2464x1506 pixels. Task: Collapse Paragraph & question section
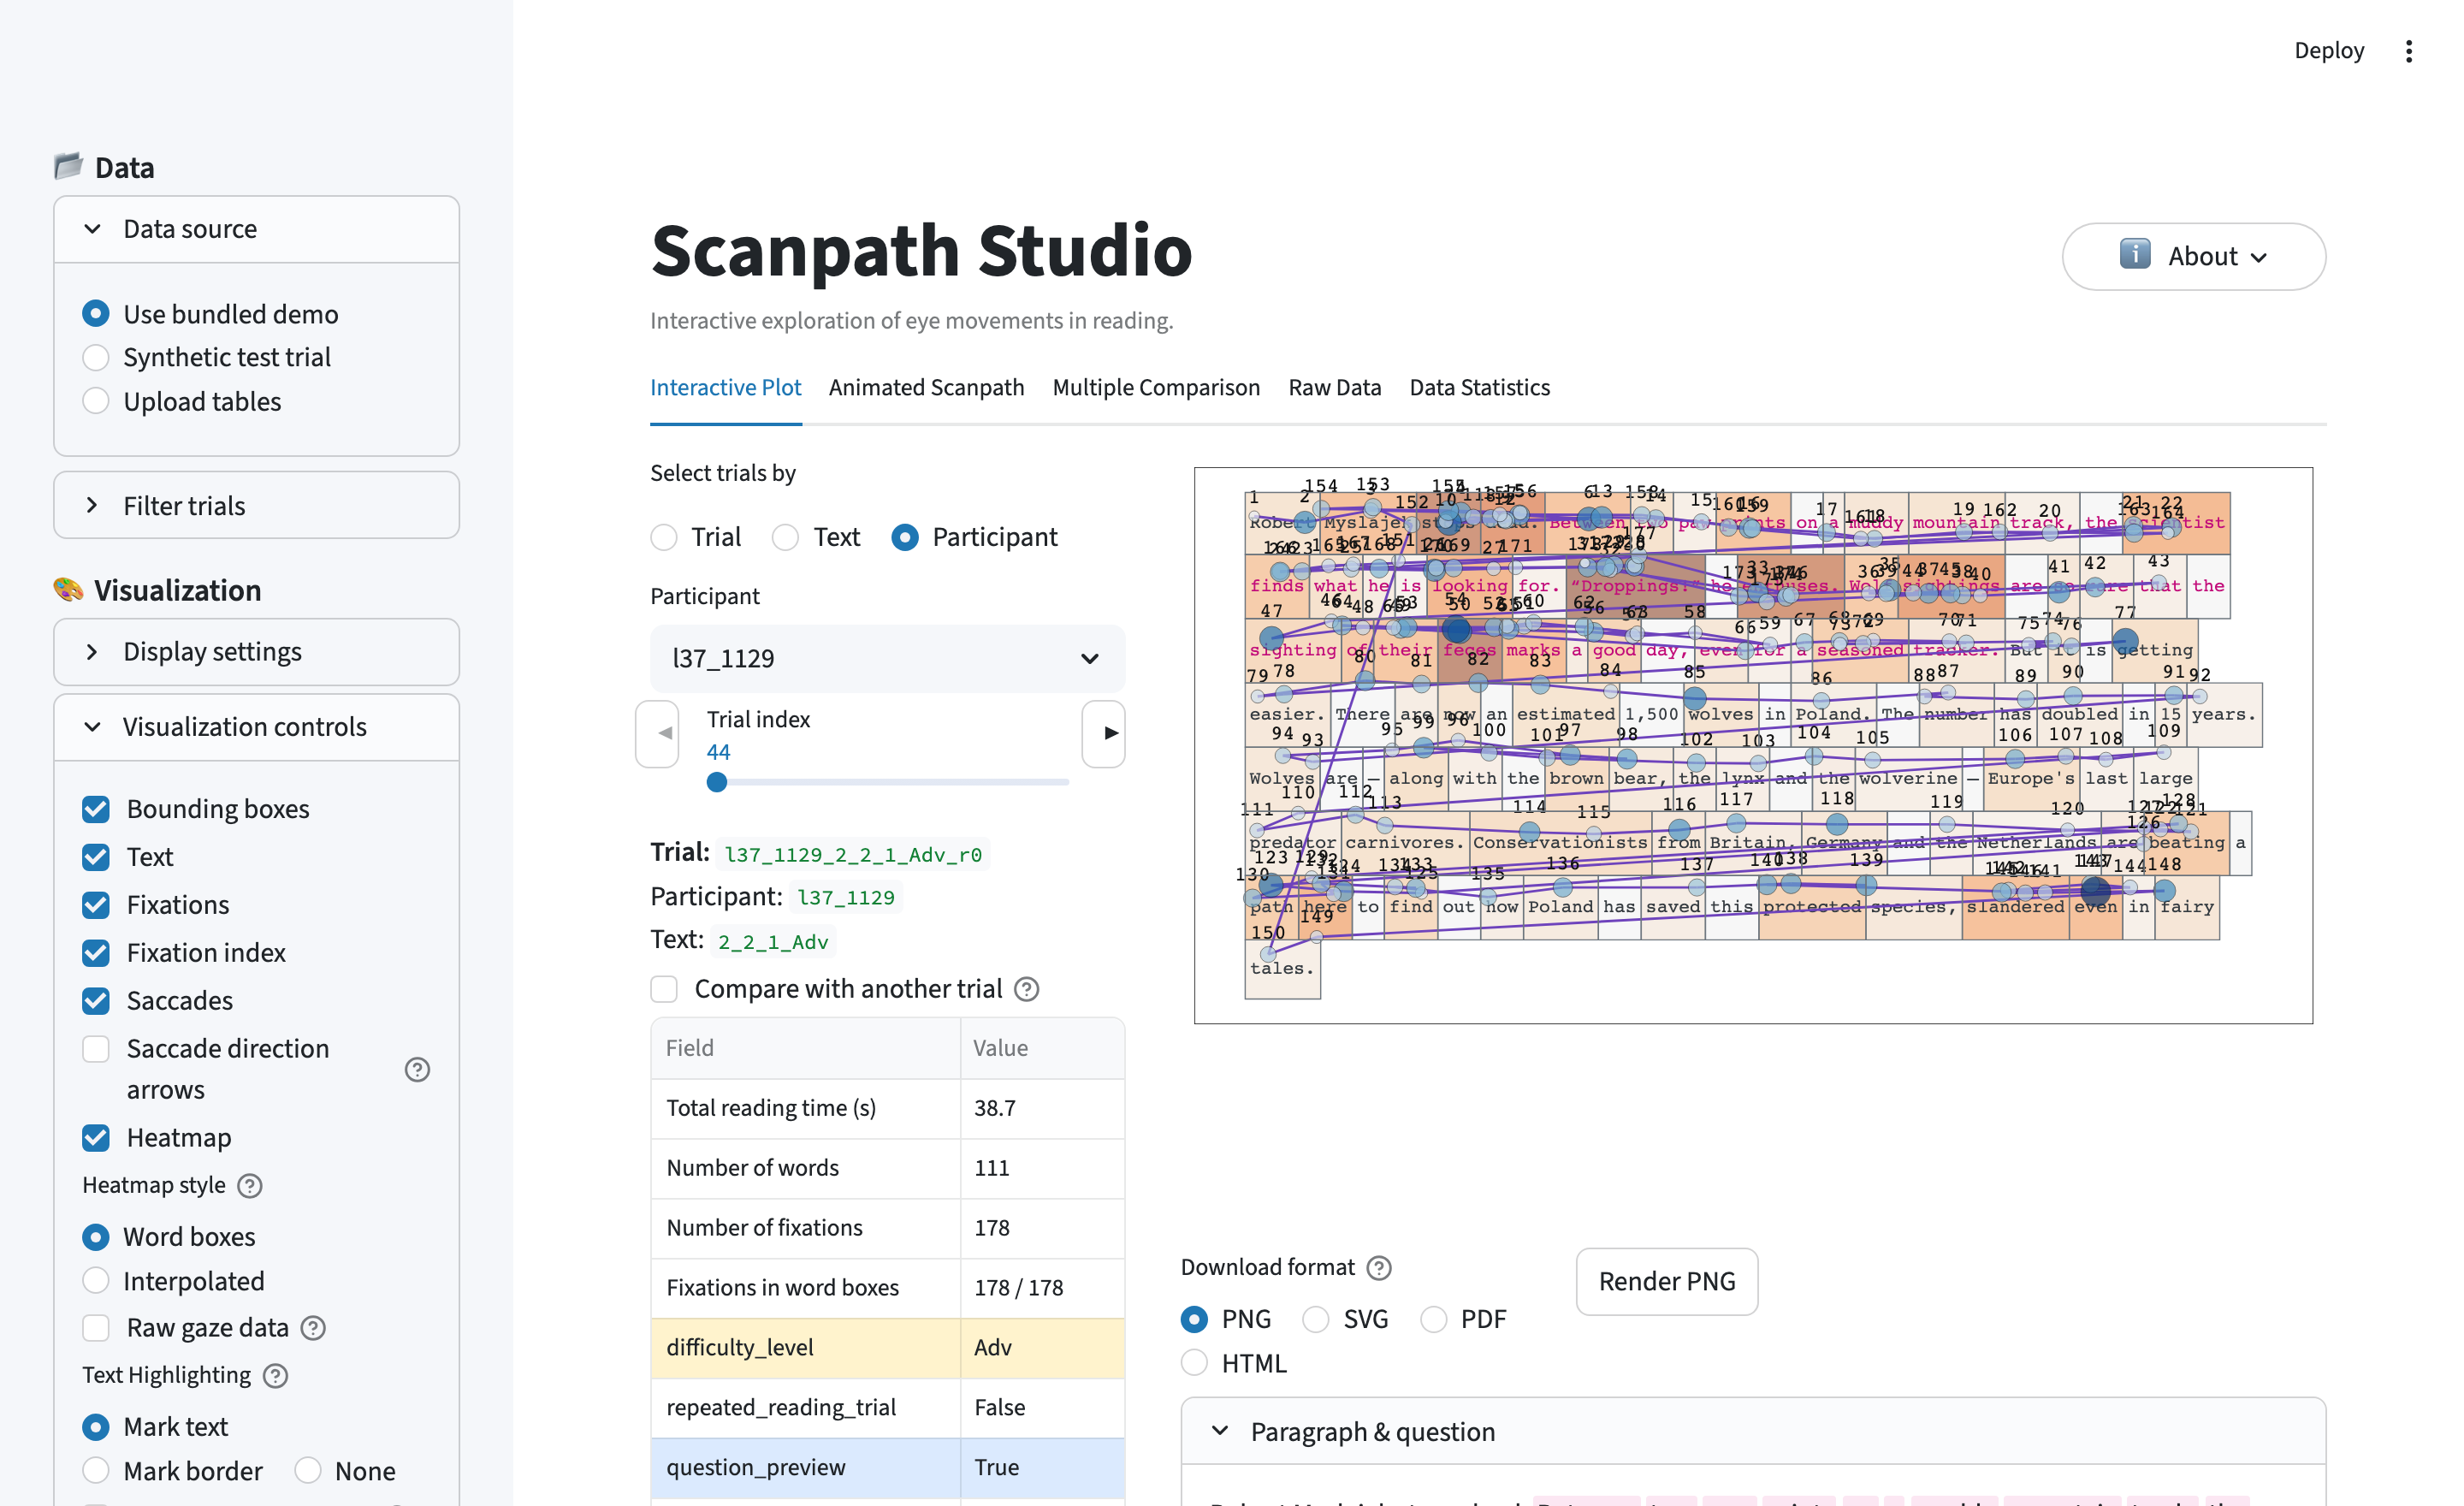[1753, 1431]
